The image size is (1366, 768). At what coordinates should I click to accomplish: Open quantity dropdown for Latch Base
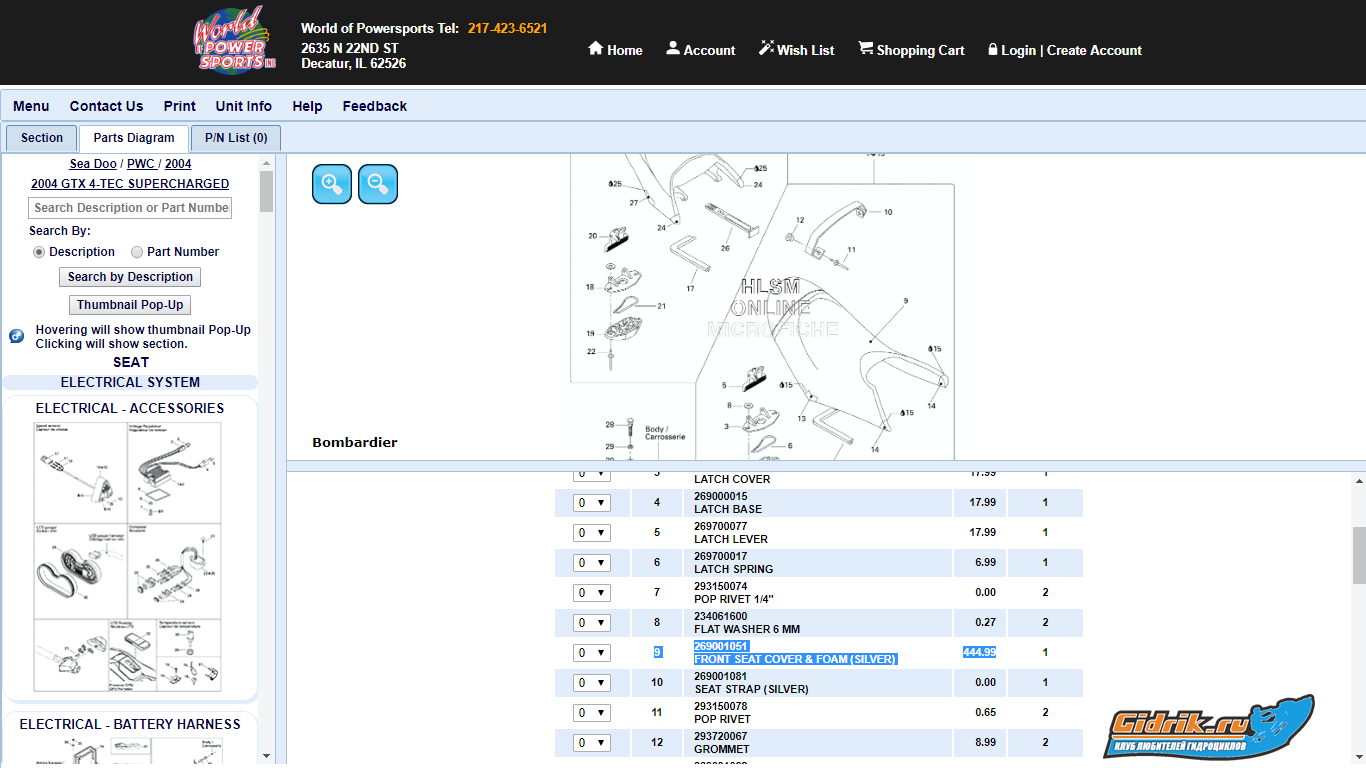pos(592,503)
